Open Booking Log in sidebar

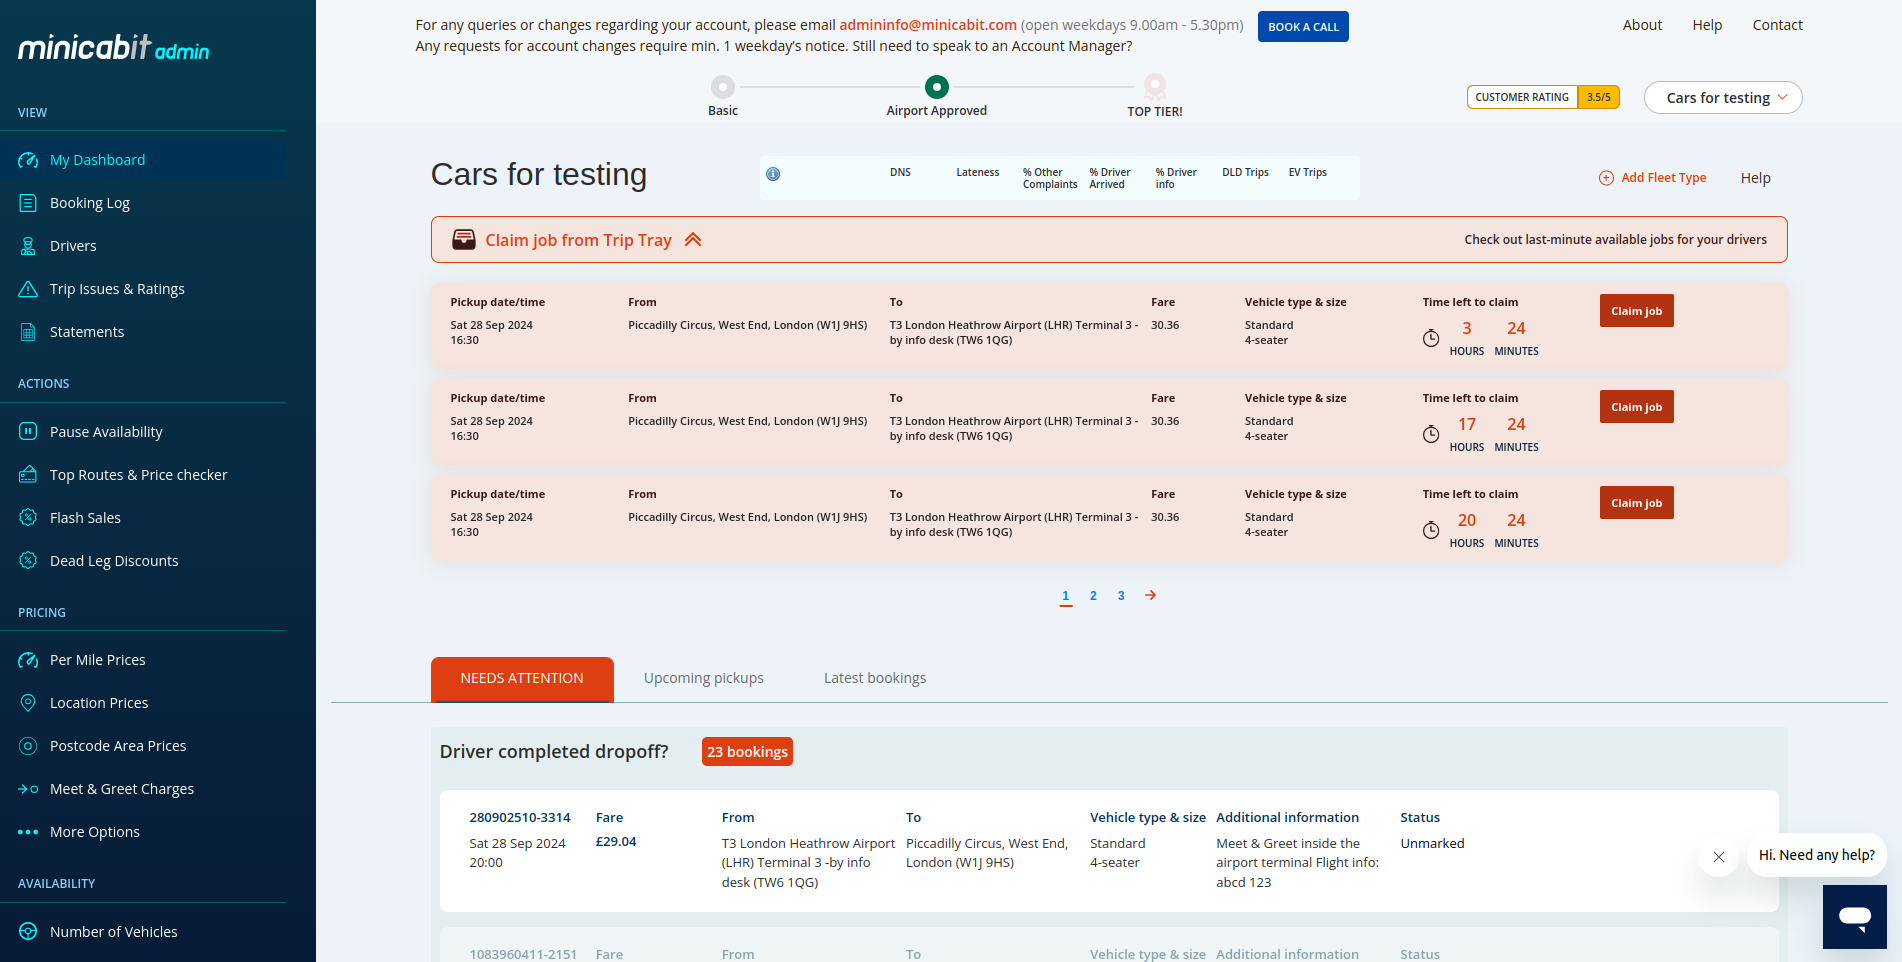(x=90, y=203)
